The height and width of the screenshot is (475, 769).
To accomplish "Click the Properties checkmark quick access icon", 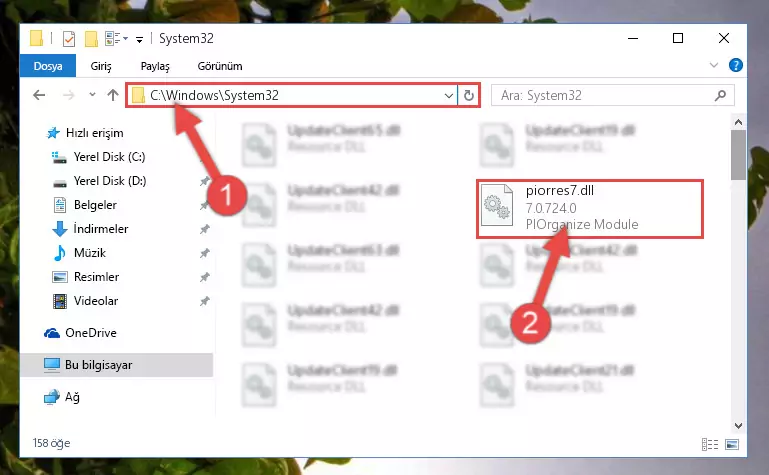I will click(x=69, y=39).
